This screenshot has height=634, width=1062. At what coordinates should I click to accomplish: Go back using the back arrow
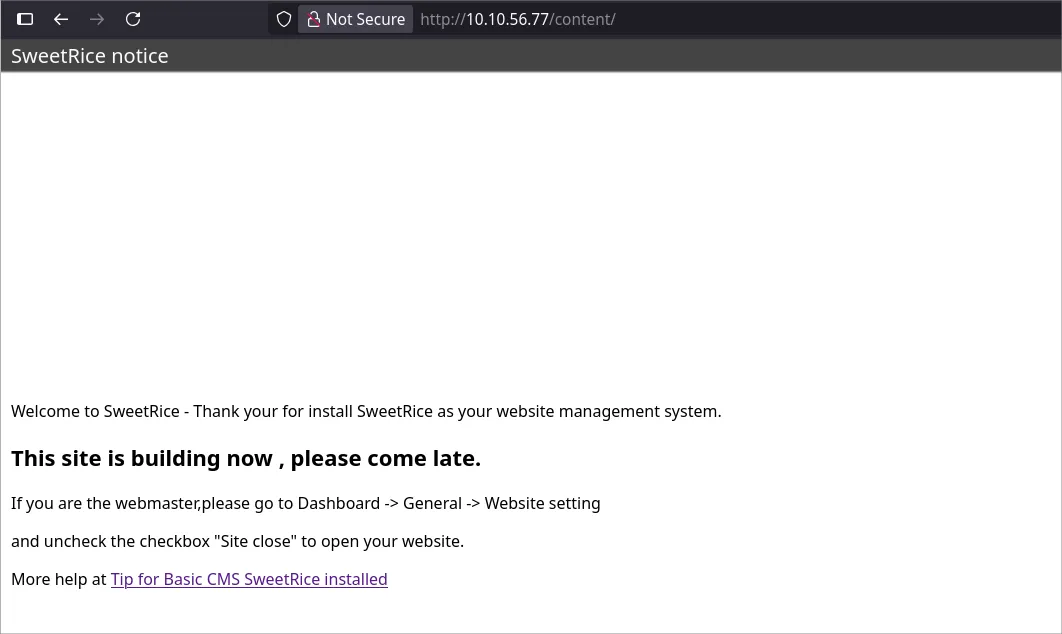pyautogui.click(x=61, y=19)
